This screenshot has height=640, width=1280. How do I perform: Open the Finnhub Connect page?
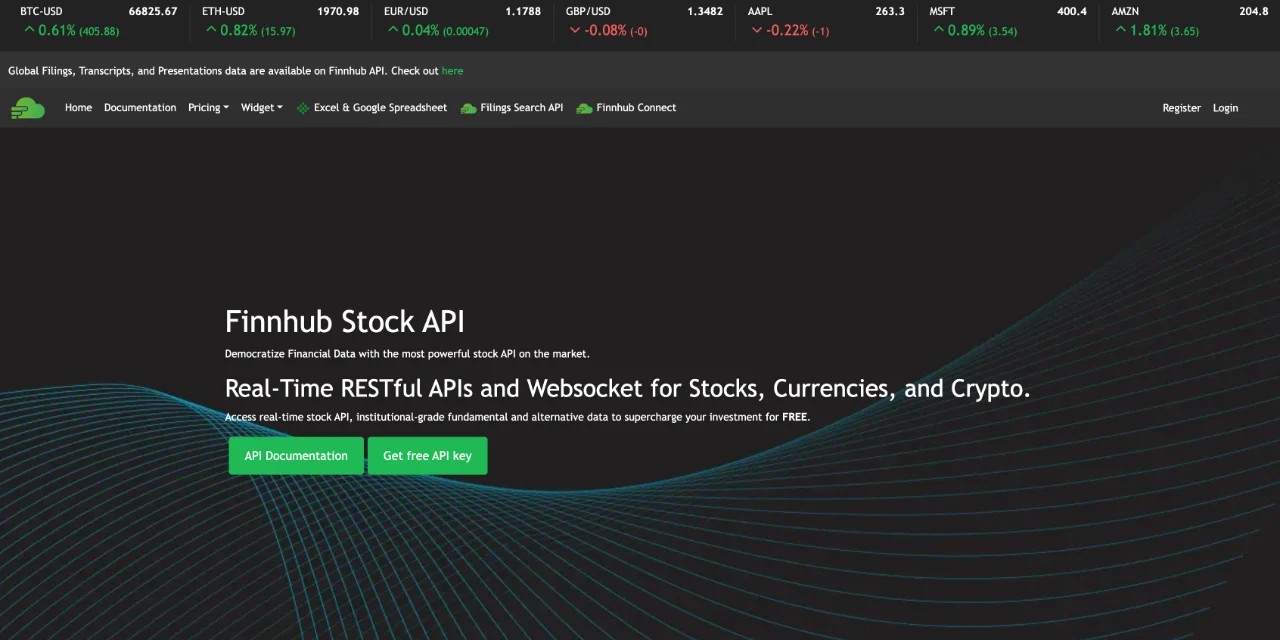[x=636, y=108]
